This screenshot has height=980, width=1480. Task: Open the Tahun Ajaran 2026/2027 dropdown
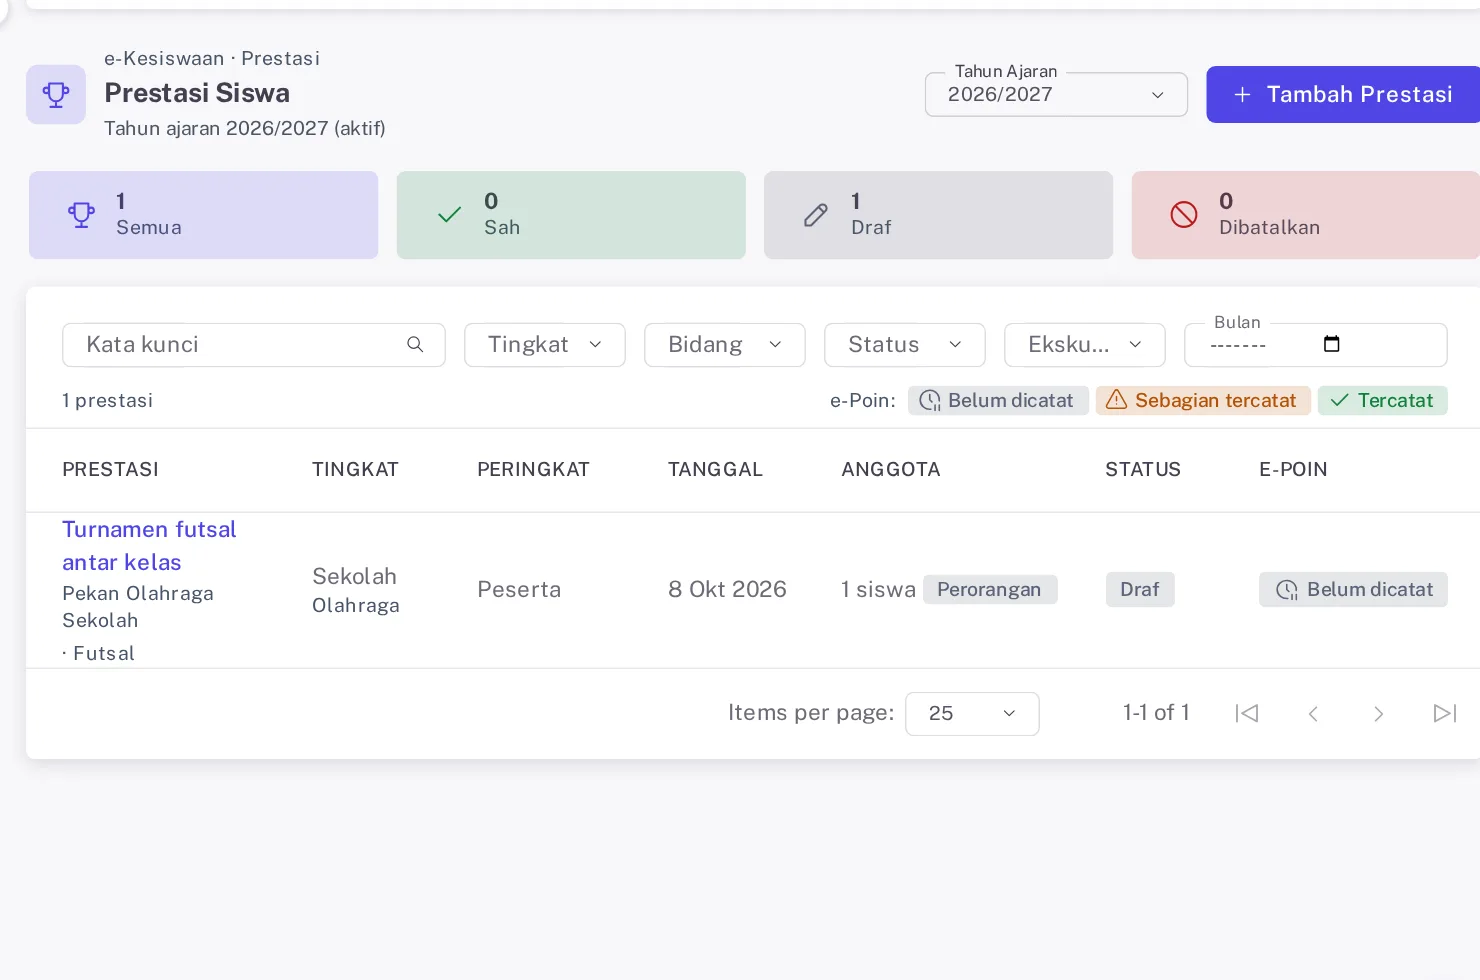(x=1056, y=94)
